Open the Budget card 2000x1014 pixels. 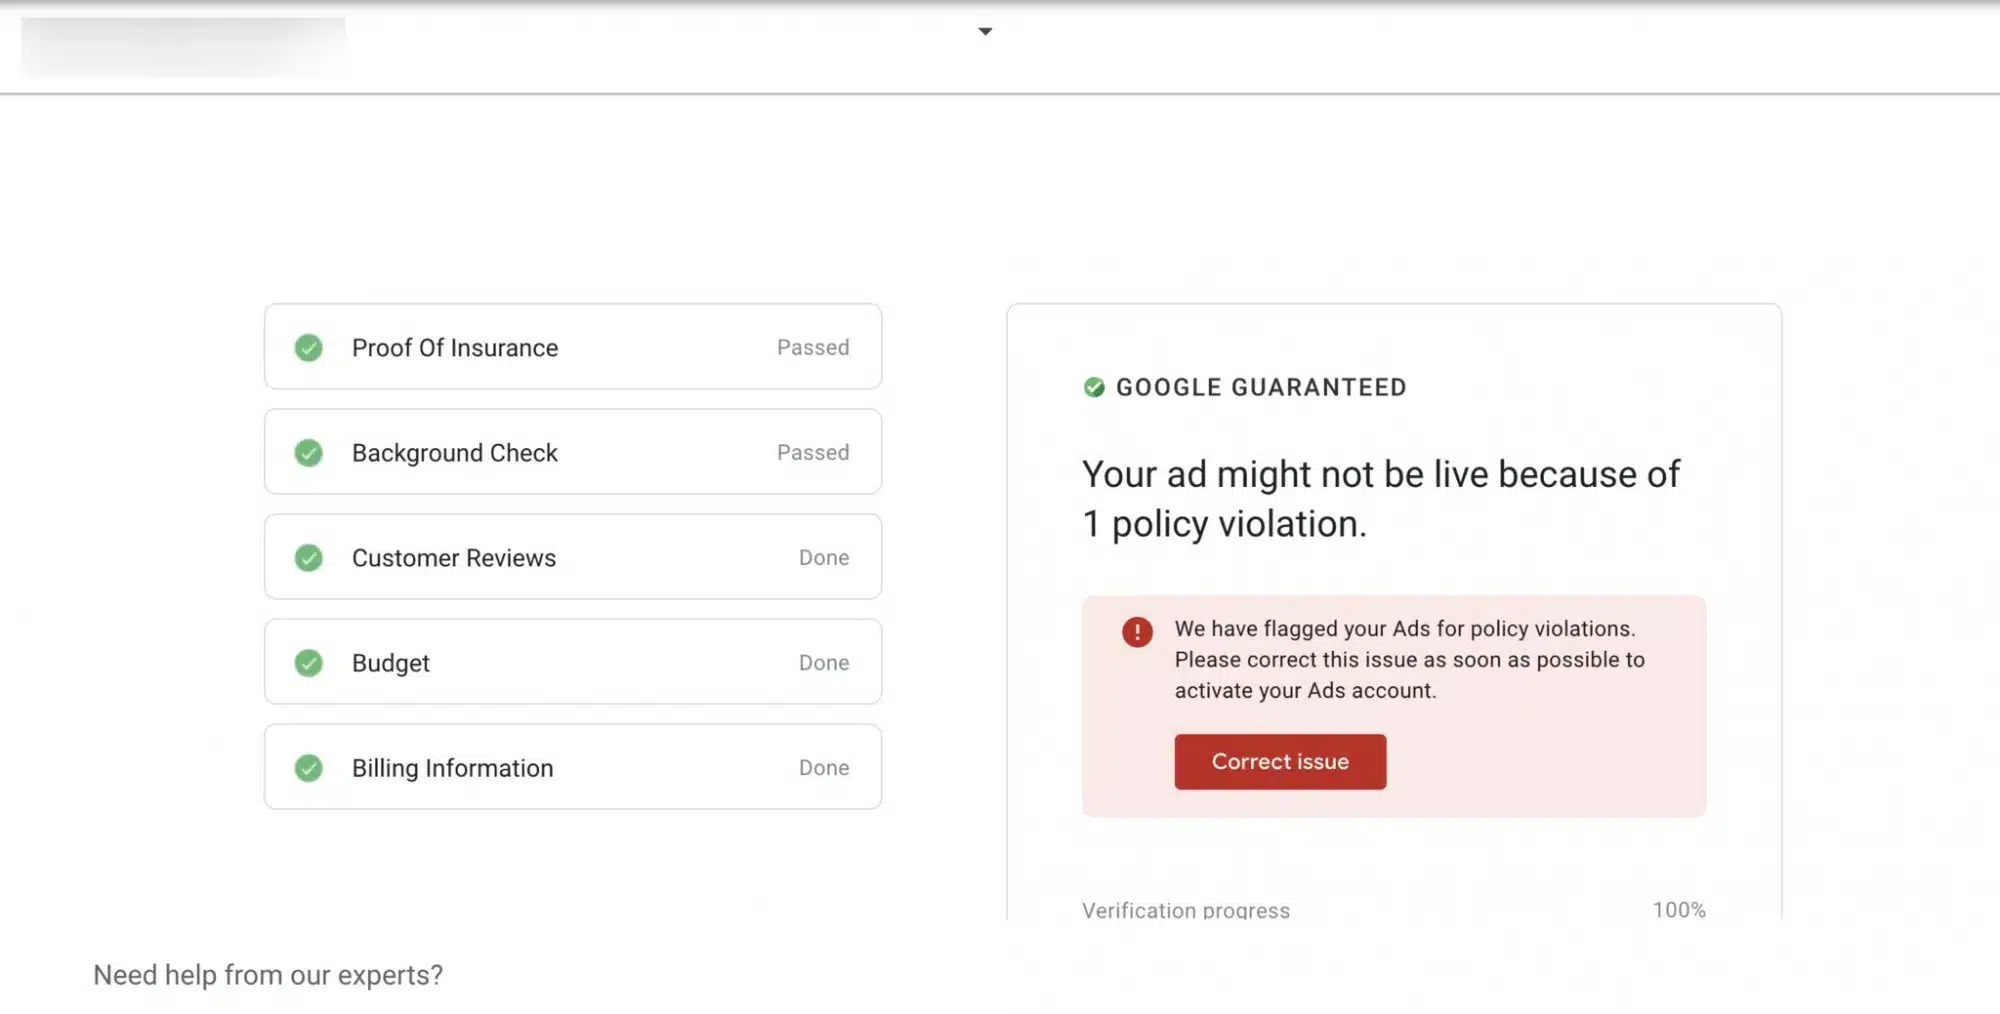point(573,661)
